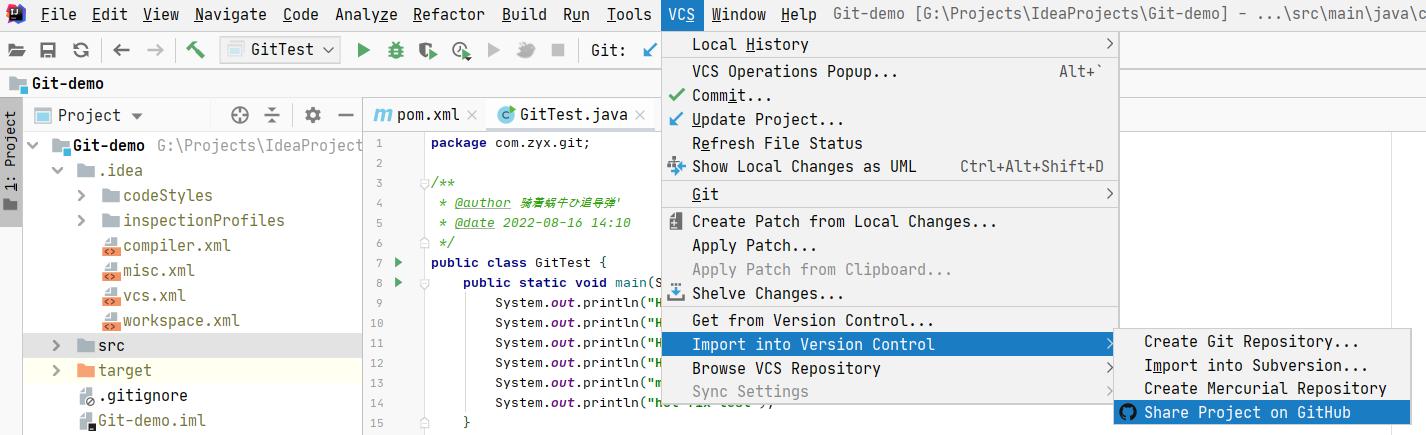Open the Help menu
This screenshot has width=1426, height=435.
(x=798, y=14)
